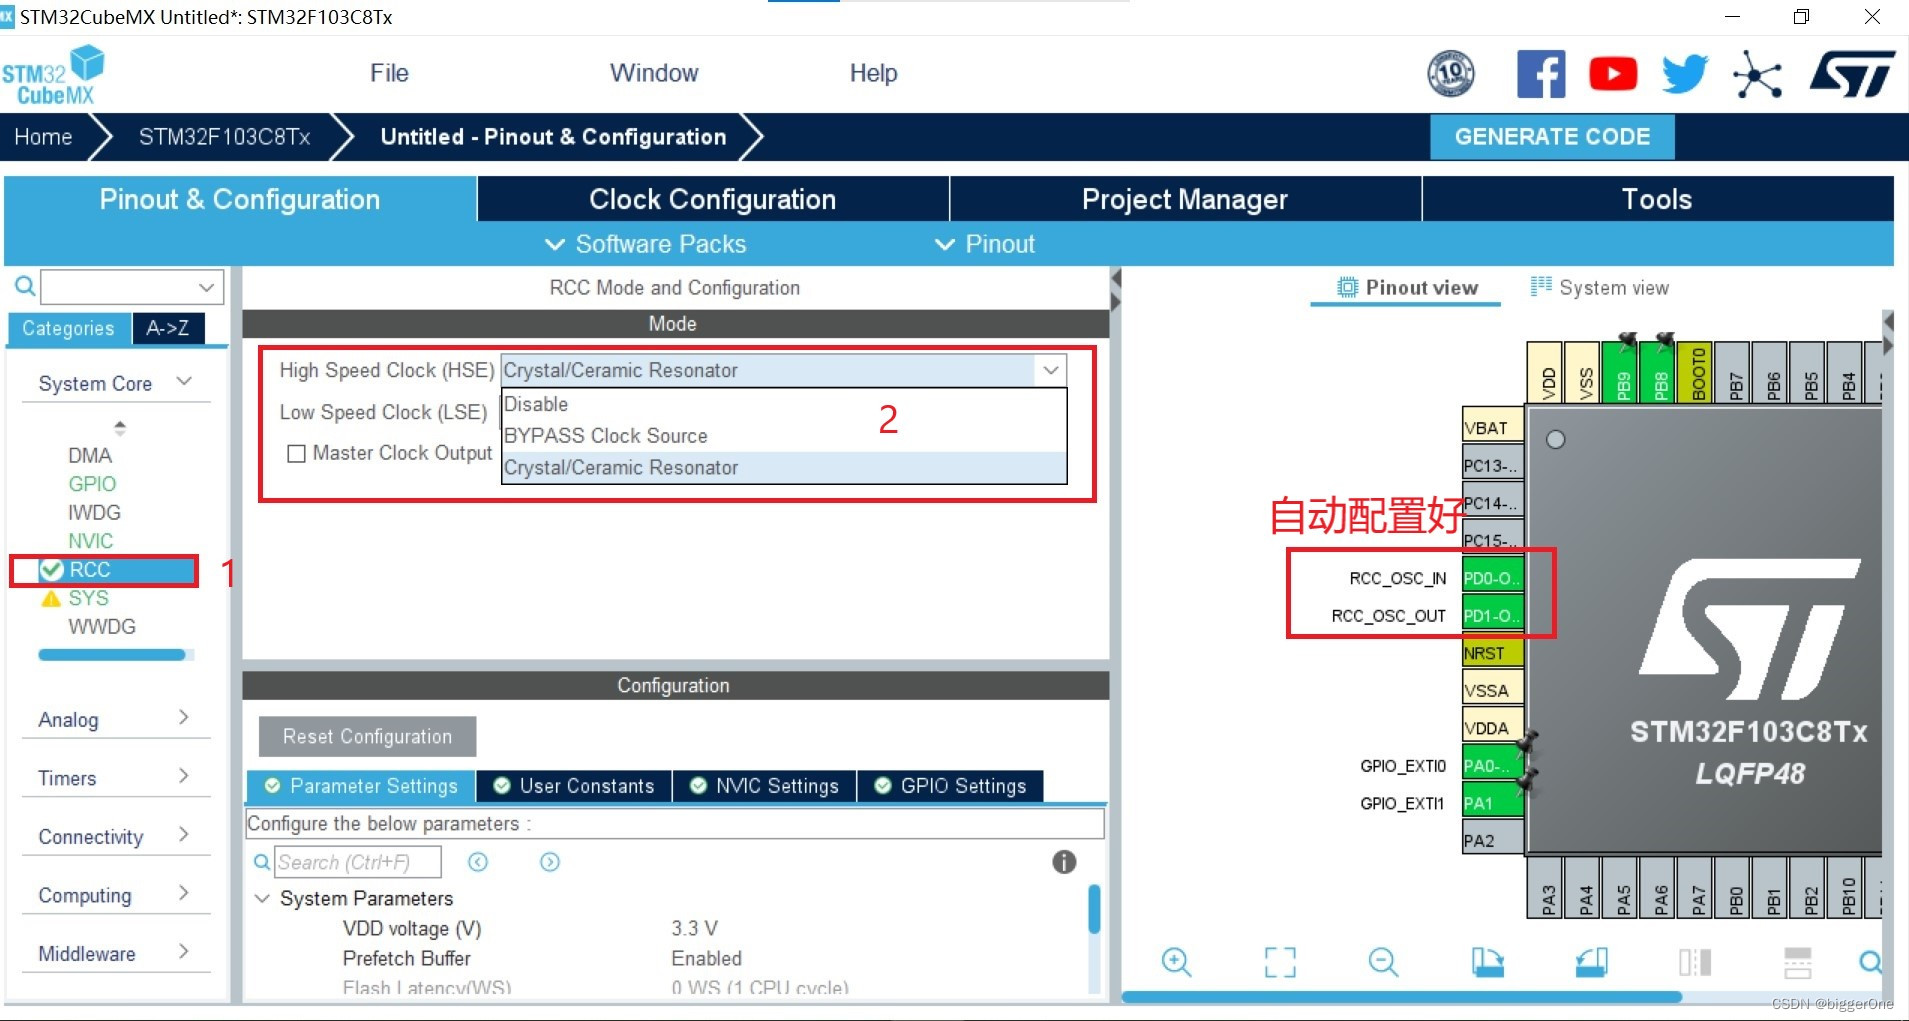Click the category search magnifier icon

25,287
